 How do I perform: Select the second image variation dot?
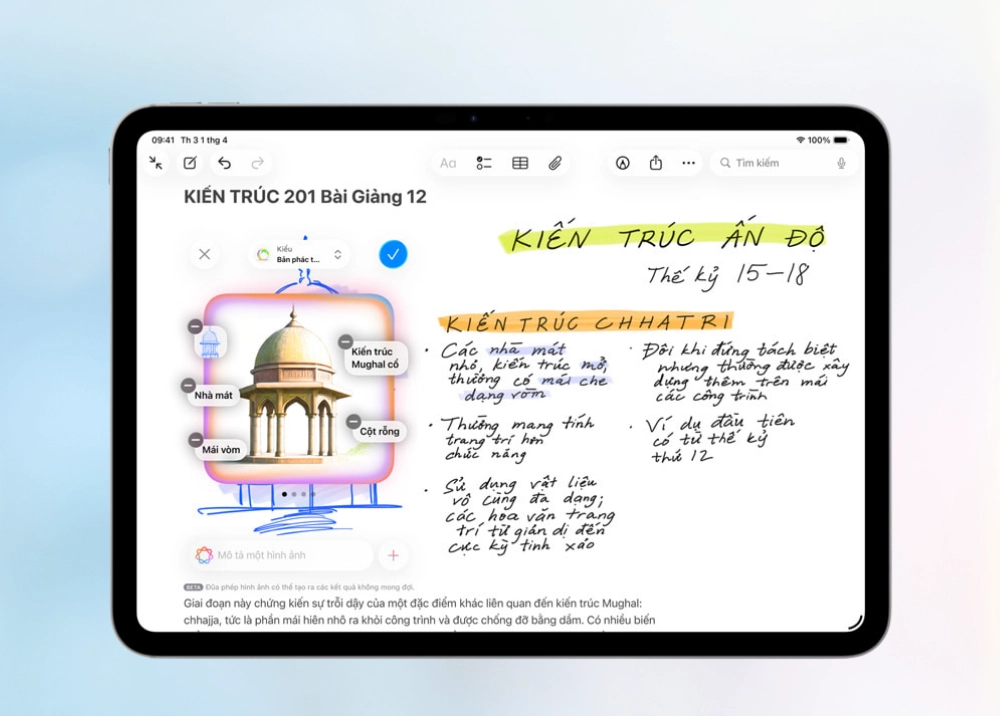[294, 492]
